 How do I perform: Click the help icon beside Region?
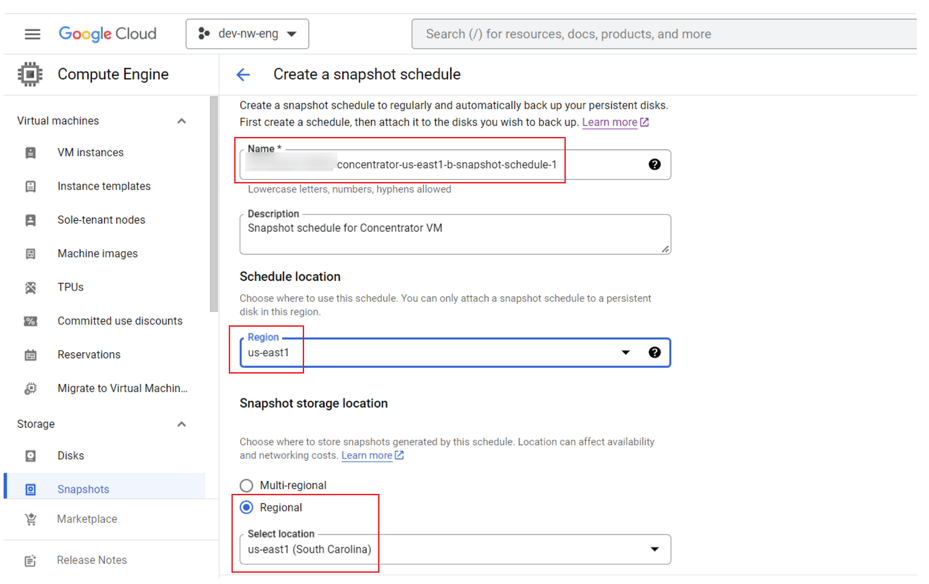(654, 353)
